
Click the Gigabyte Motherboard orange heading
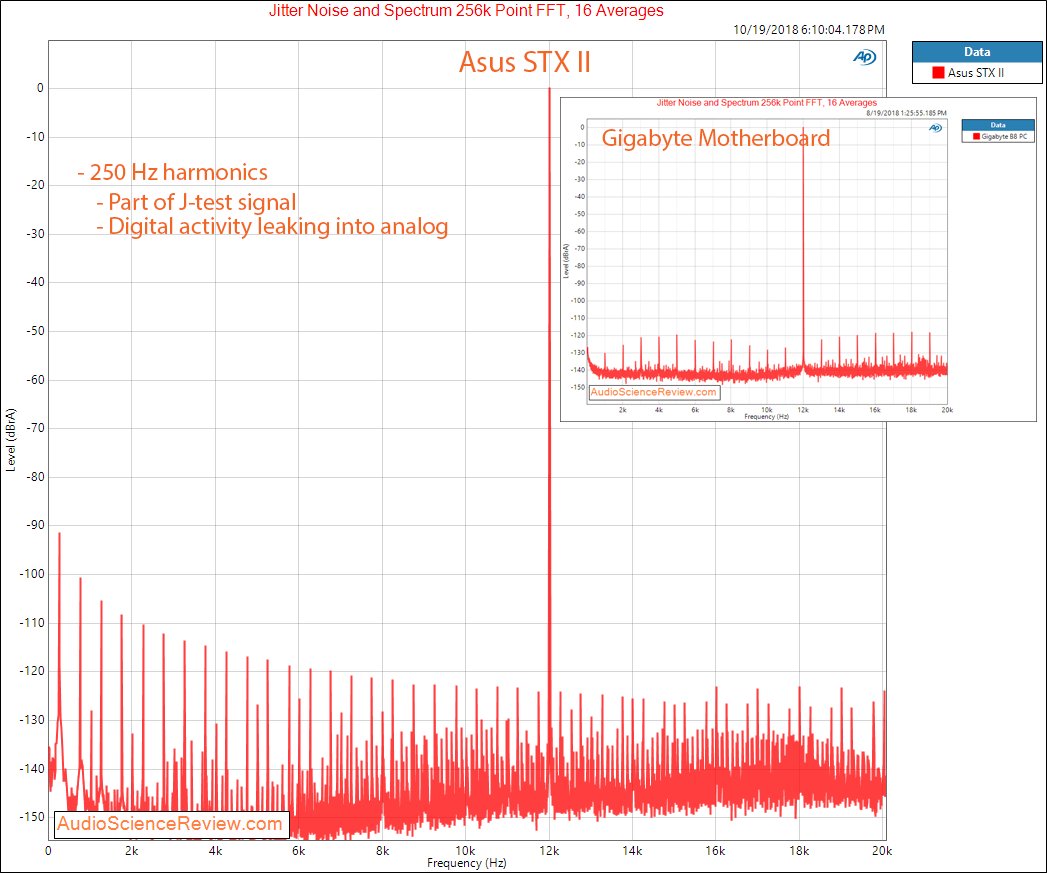(x=716, y=138)
